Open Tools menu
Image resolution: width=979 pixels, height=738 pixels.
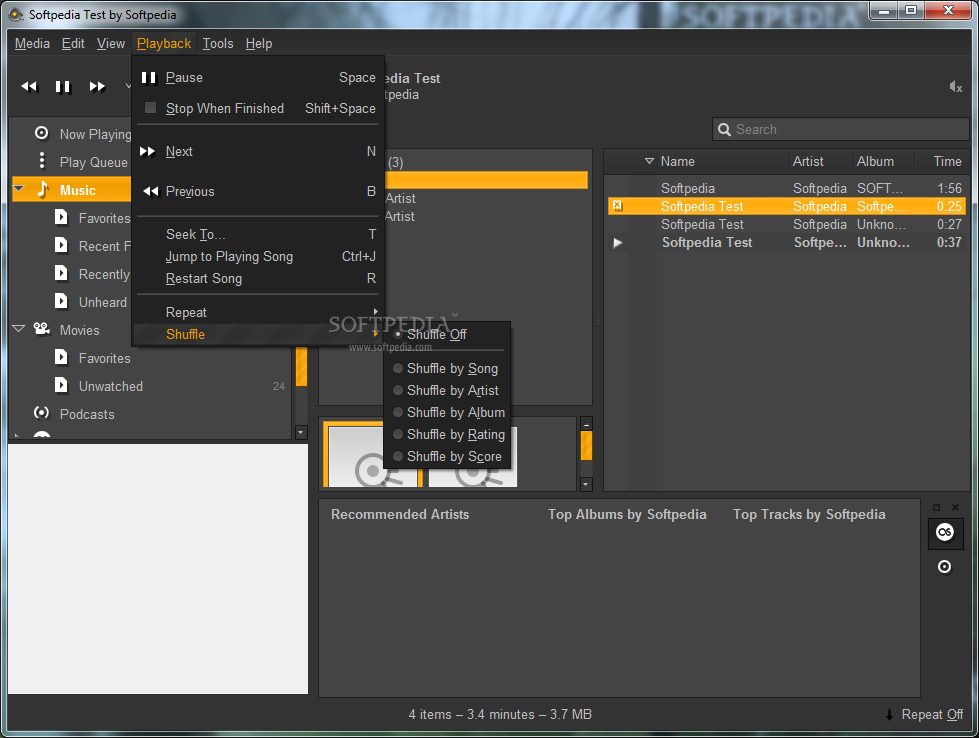click(x=218, y=44)
